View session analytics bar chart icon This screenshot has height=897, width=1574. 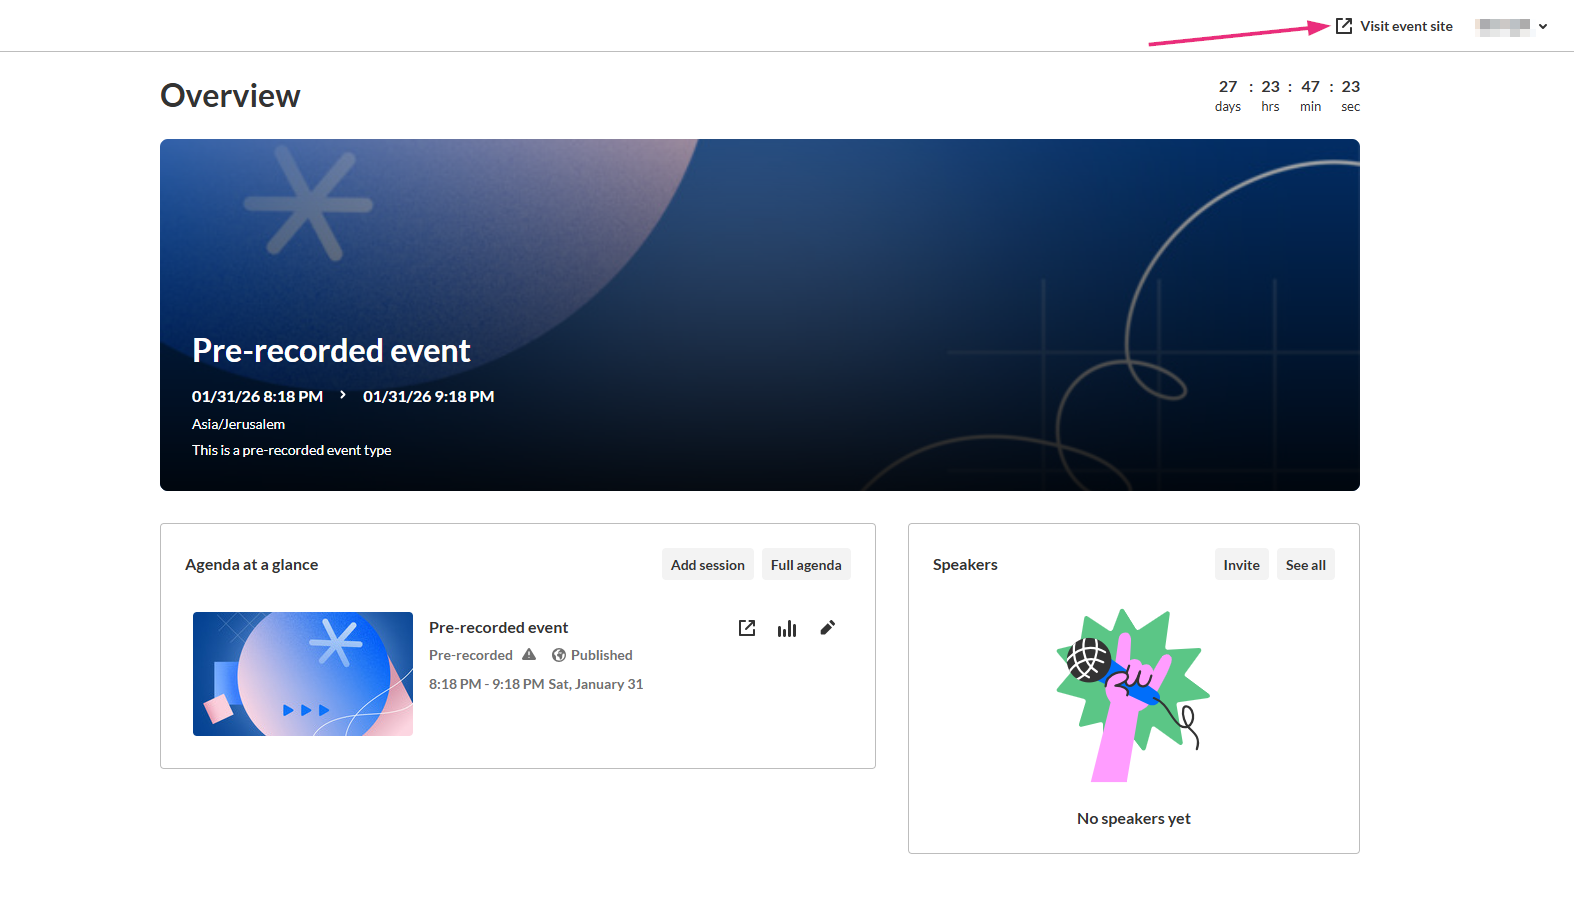[787, 628]
